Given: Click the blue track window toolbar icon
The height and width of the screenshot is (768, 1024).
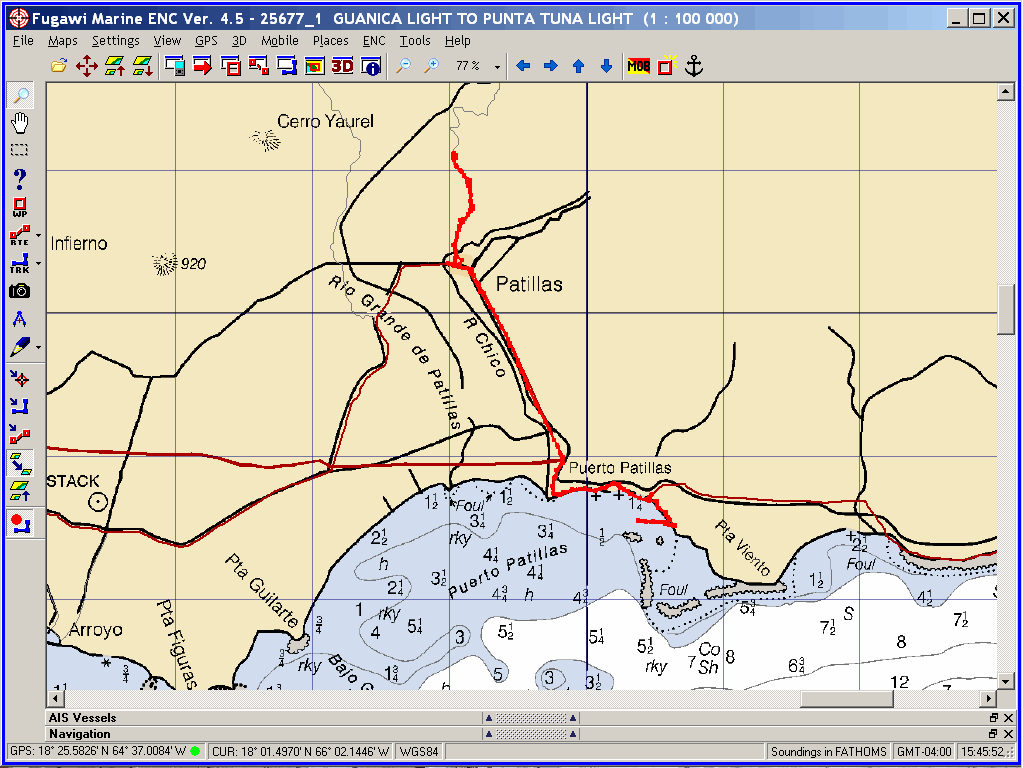Looking at the screenshot, I should 287,66.
